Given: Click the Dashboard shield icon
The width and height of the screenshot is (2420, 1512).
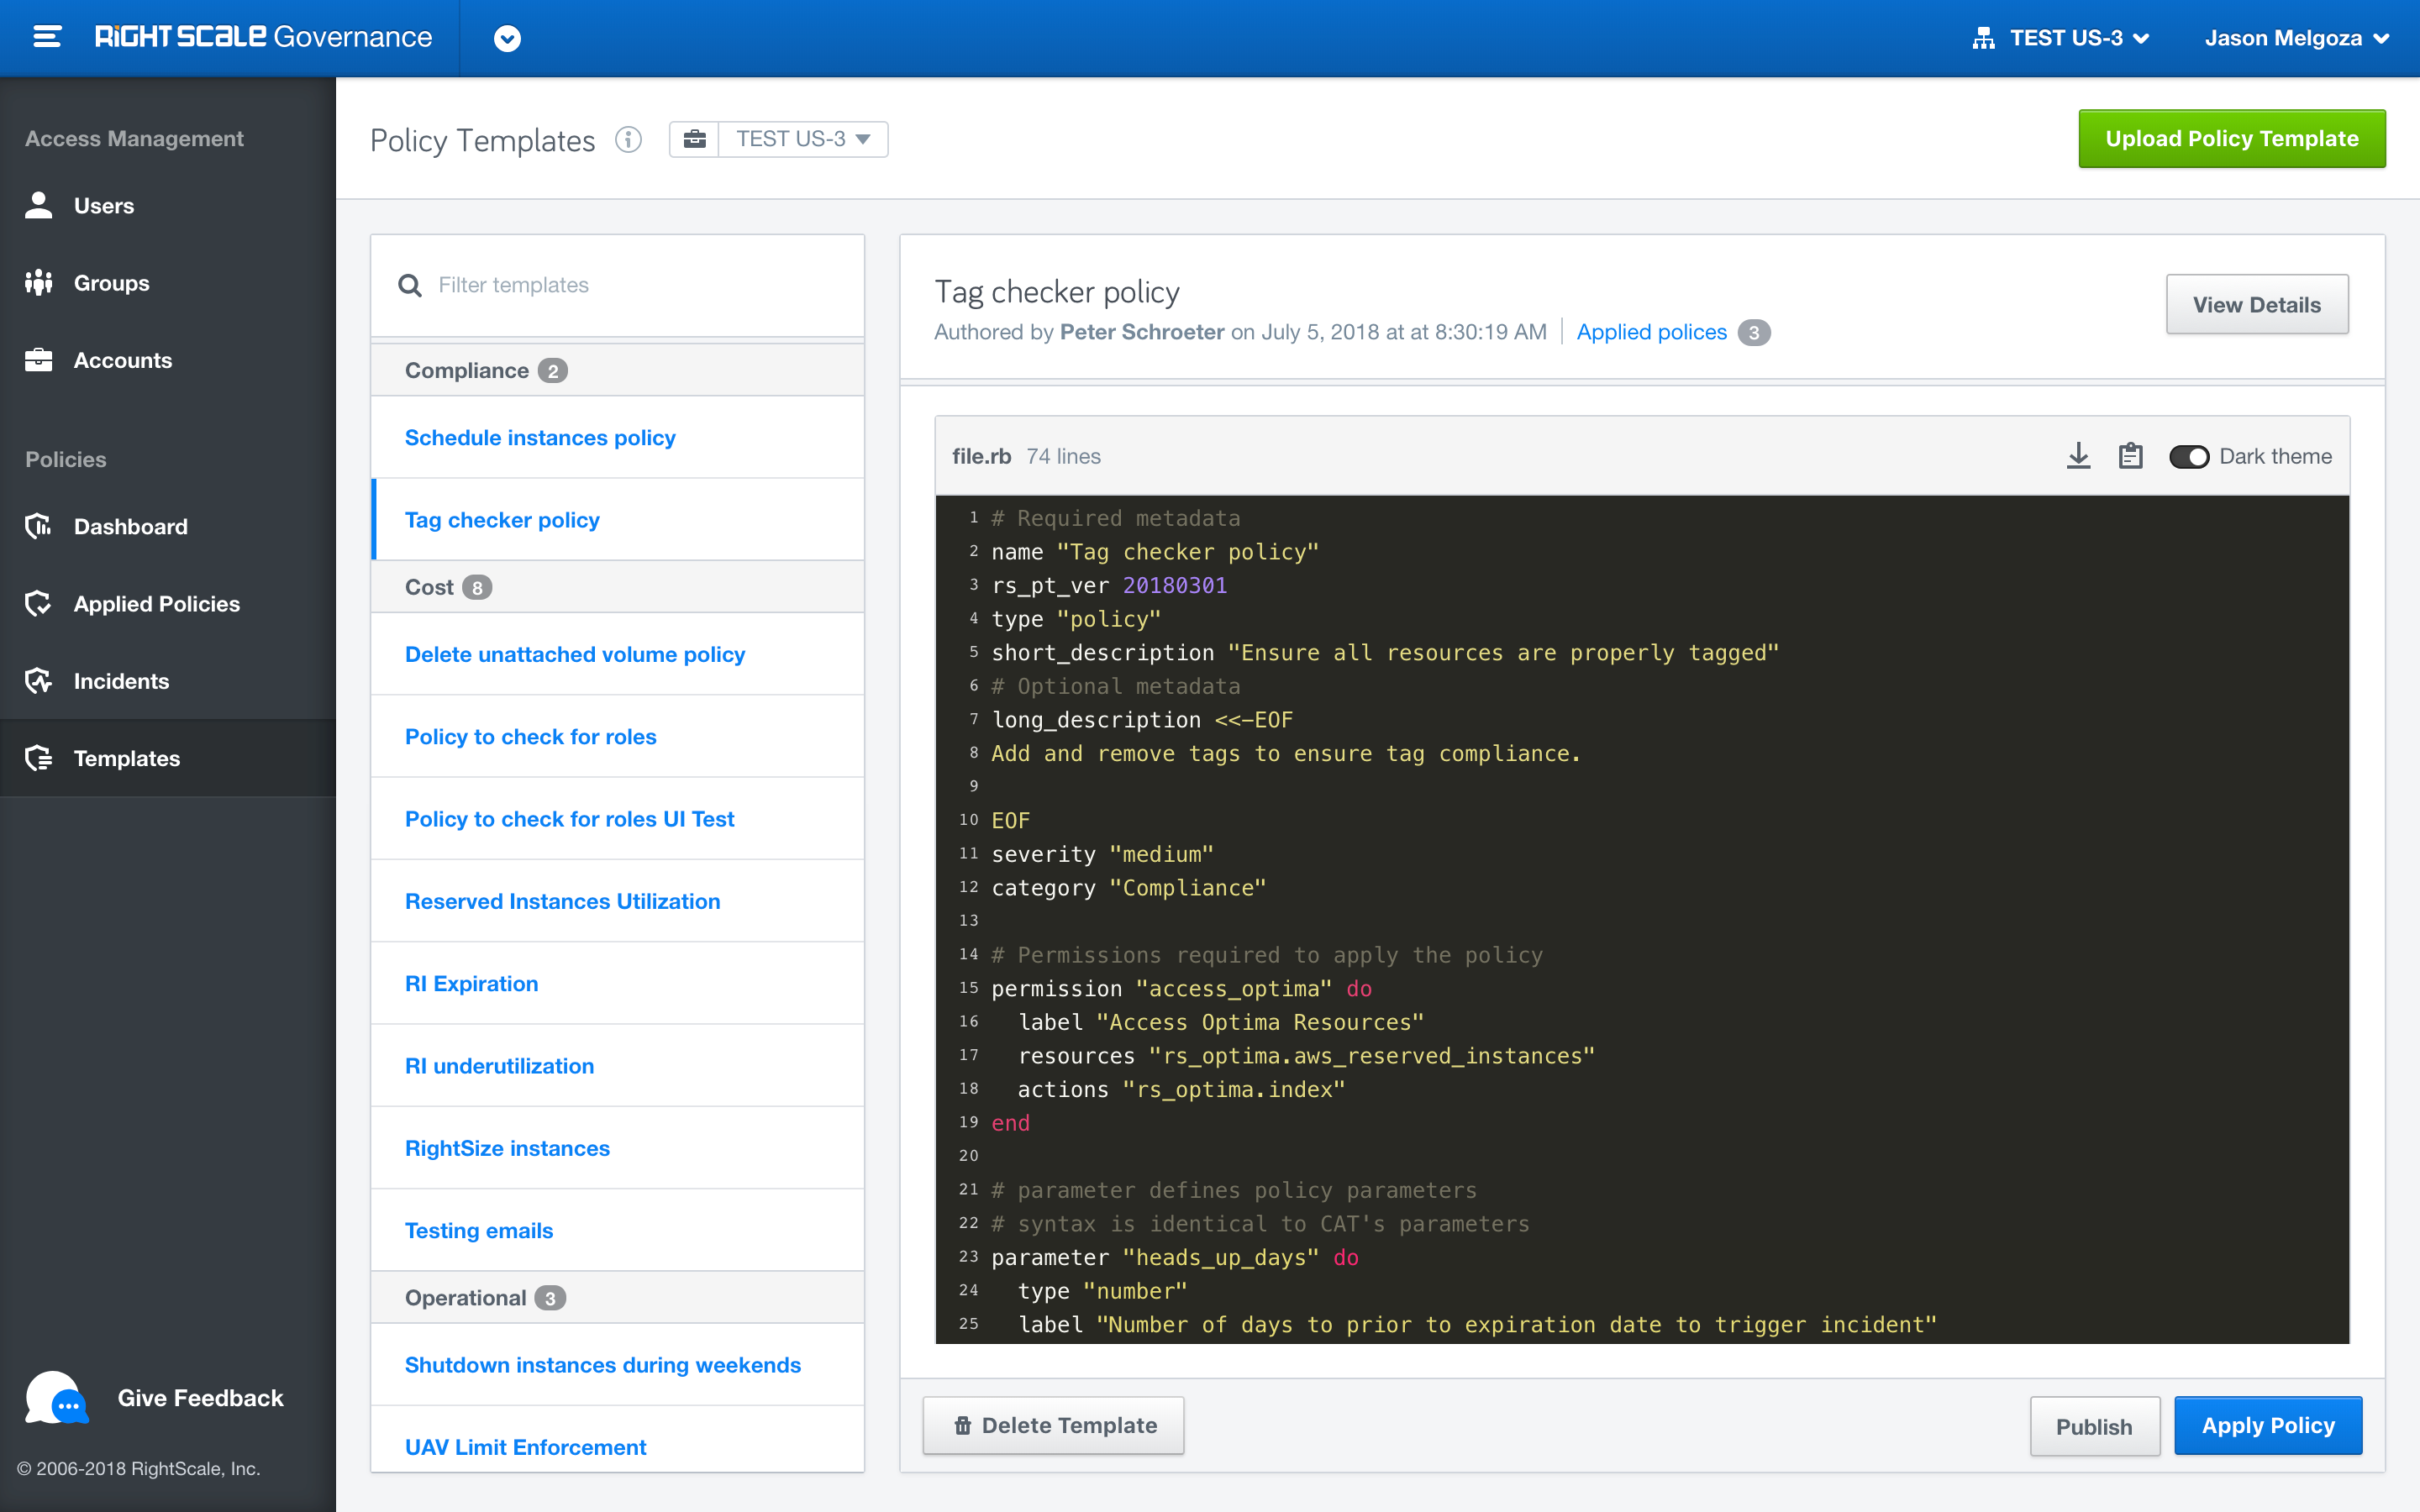Looking at the screenshot, I should 39,526.
